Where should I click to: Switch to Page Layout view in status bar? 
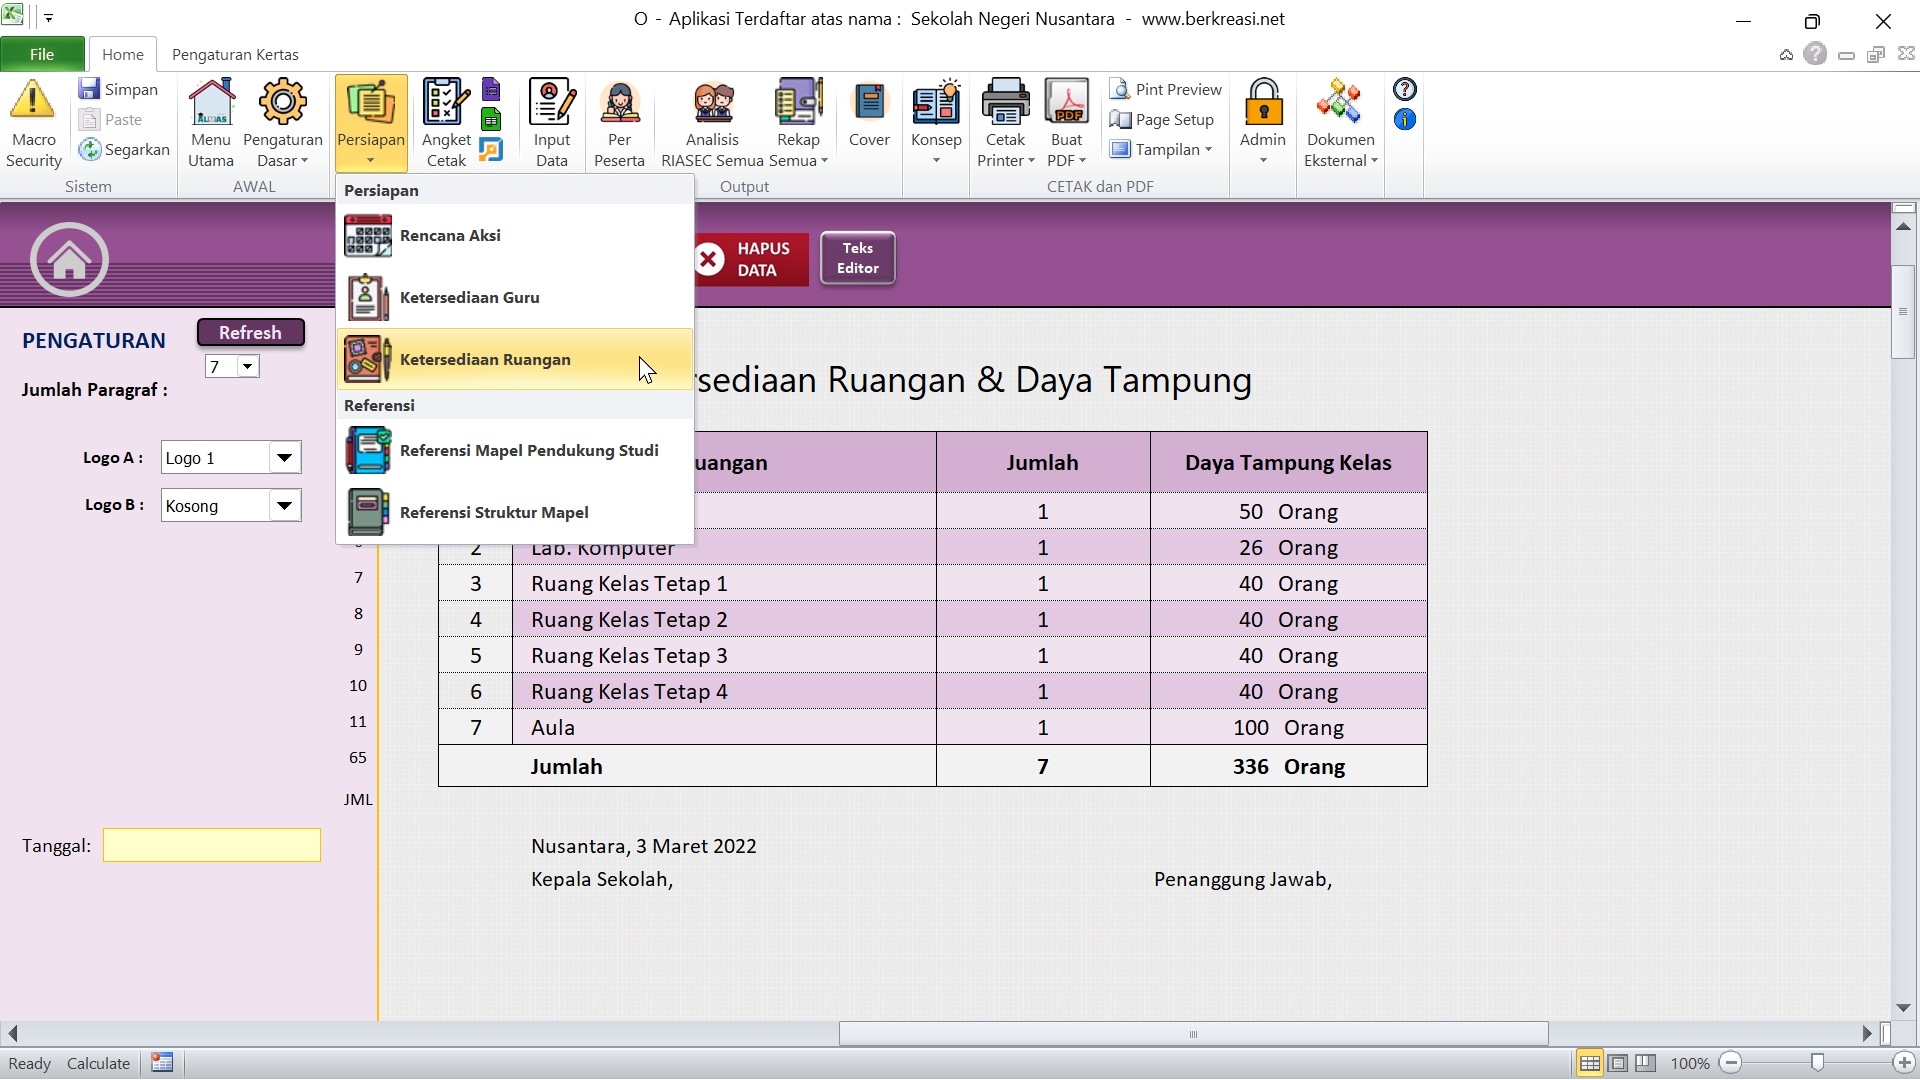[x=1618, y=1063]
